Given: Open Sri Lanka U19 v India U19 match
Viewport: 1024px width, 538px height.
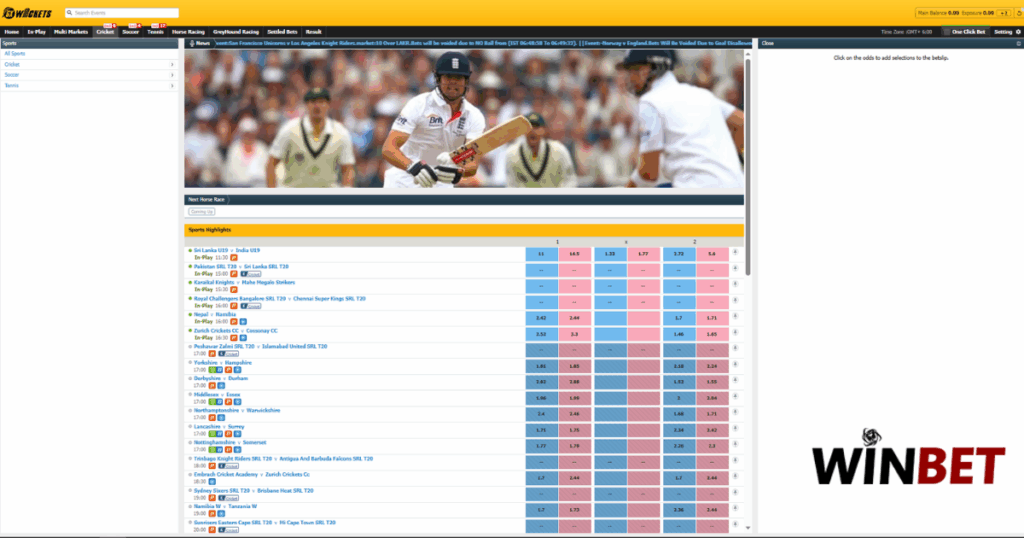Looking at the screenshot, I should tap(227, 250).
